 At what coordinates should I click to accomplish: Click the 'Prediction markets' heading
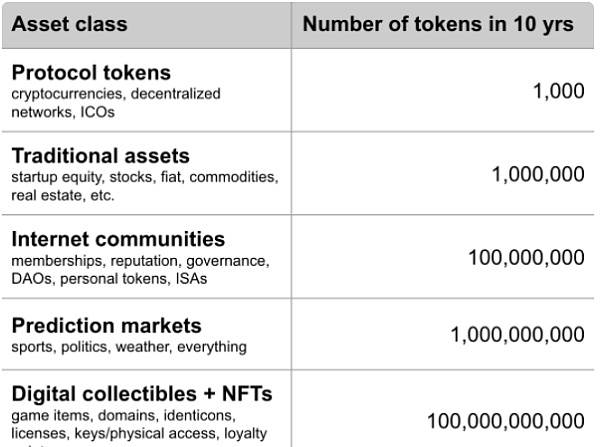(x=106, y=326)
